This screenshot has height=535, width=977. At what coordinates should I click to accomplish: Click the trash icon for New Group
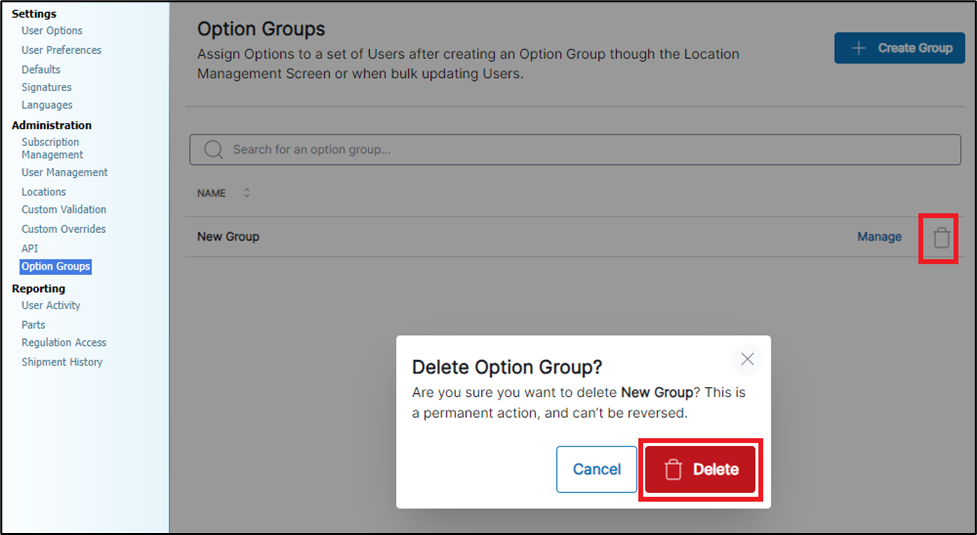tap(941, 238)
